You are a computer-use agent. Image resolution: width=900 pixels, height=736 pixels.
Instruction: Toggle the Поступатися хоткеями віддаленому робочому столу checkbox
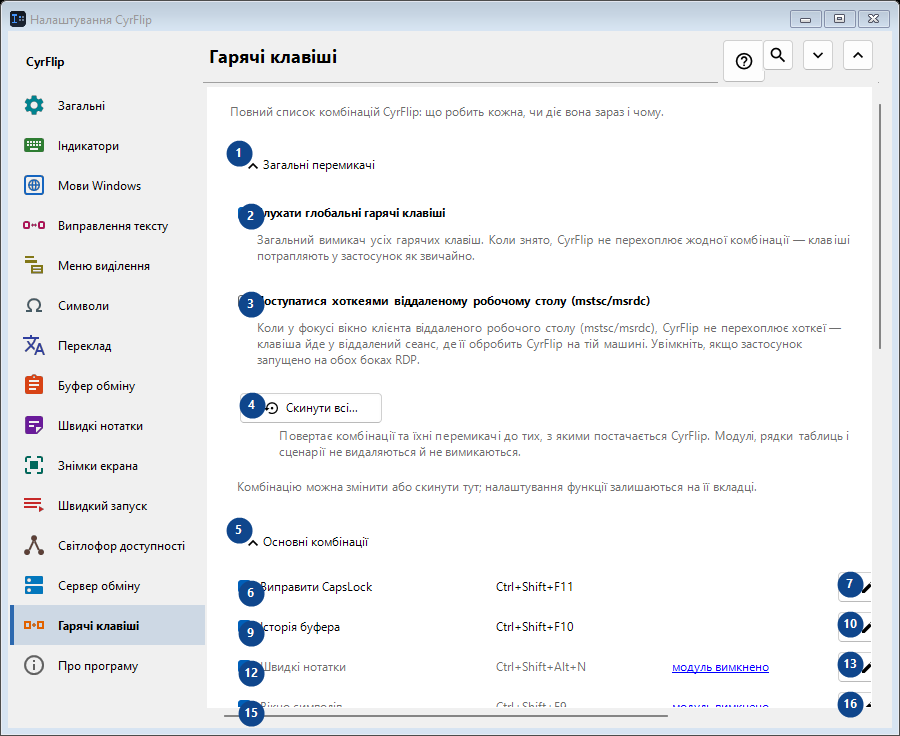click(x=245, y=301)
